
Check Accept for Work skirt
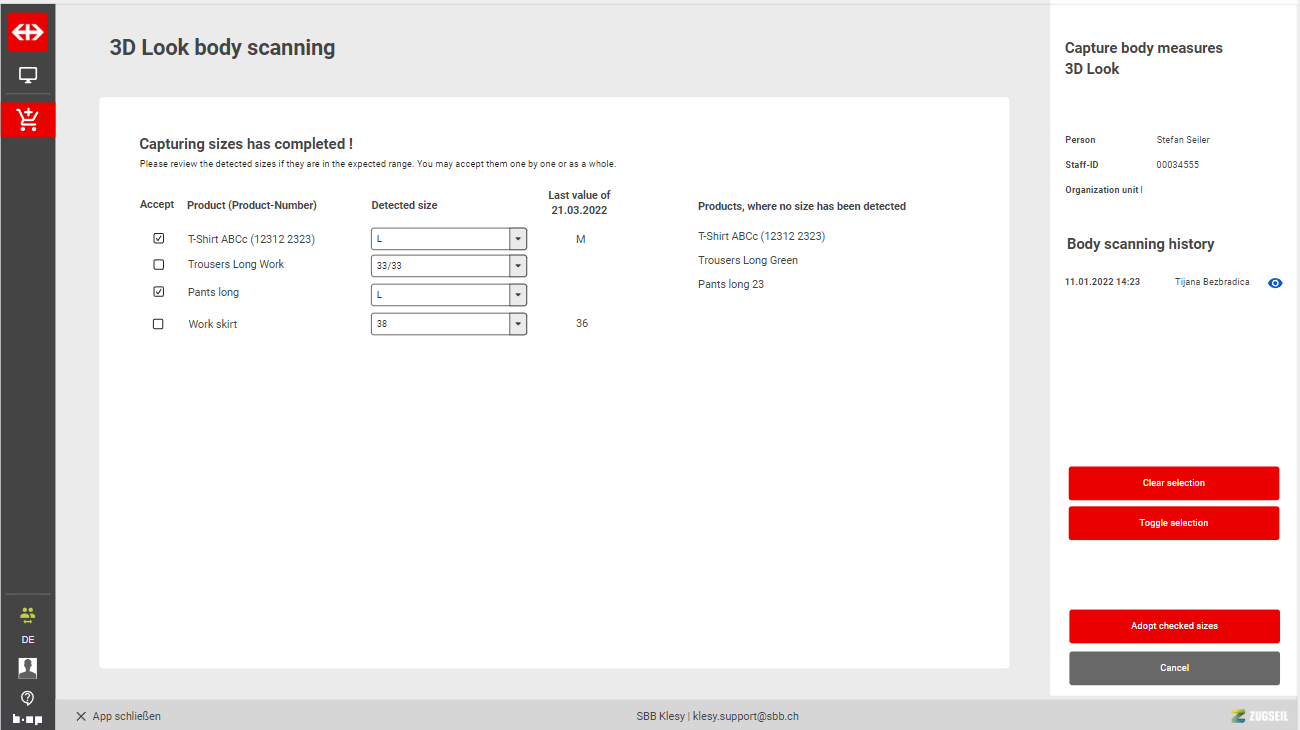tap(158, 324)
